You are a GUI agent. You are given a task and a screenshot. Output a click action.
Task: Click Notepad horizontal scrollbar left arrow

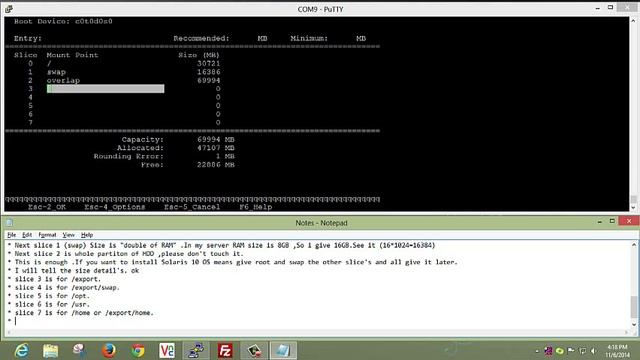(x=9, y=332)
